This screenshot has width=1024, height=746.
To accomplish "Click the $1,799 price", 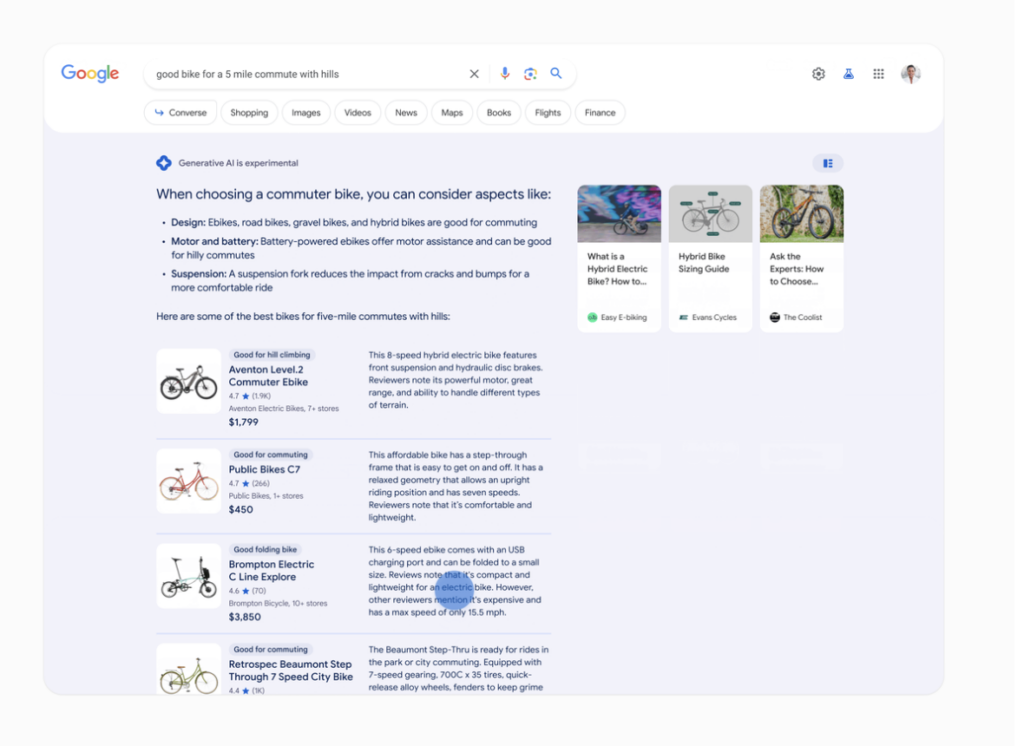I will point(244,422).
